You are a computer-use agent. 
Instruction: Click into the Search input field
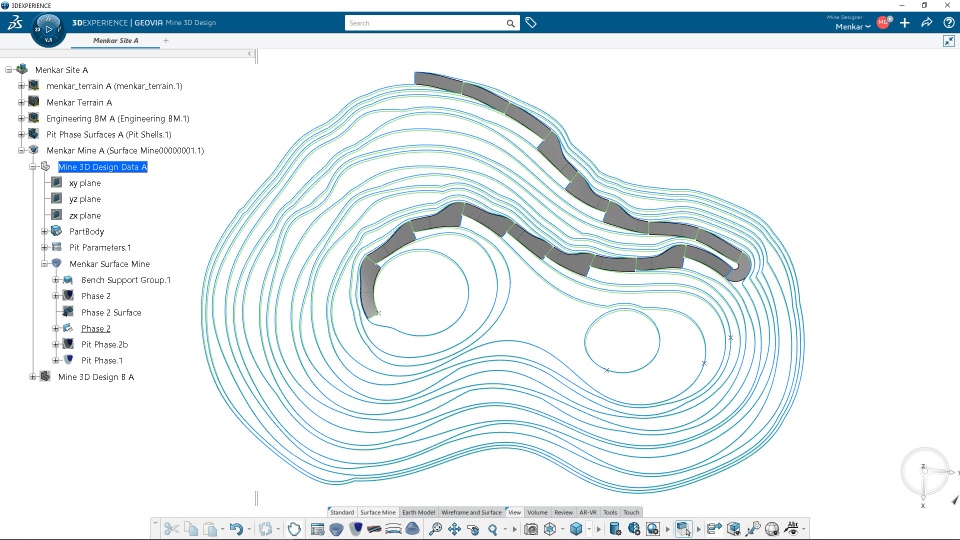425,23
